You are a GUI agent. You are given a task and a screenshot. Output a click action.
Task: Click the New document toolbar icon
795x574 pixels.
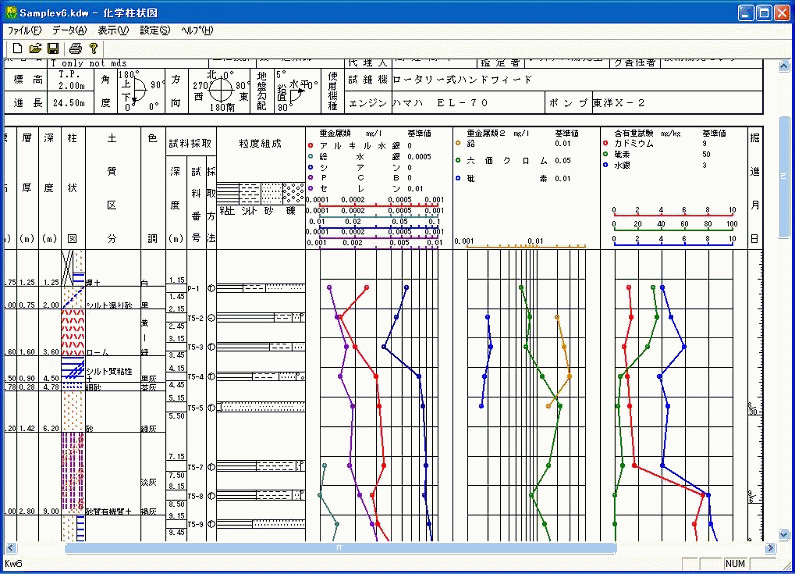(x=17, y=48)
